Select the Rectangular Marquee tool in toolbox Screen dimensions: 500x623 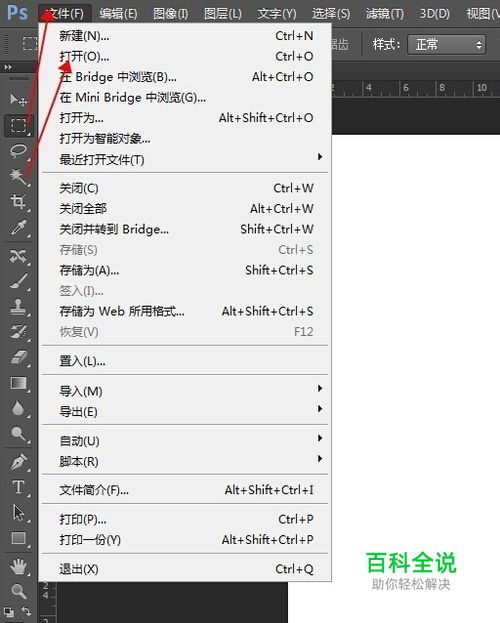pyautogui.click(x=18, y=126)
